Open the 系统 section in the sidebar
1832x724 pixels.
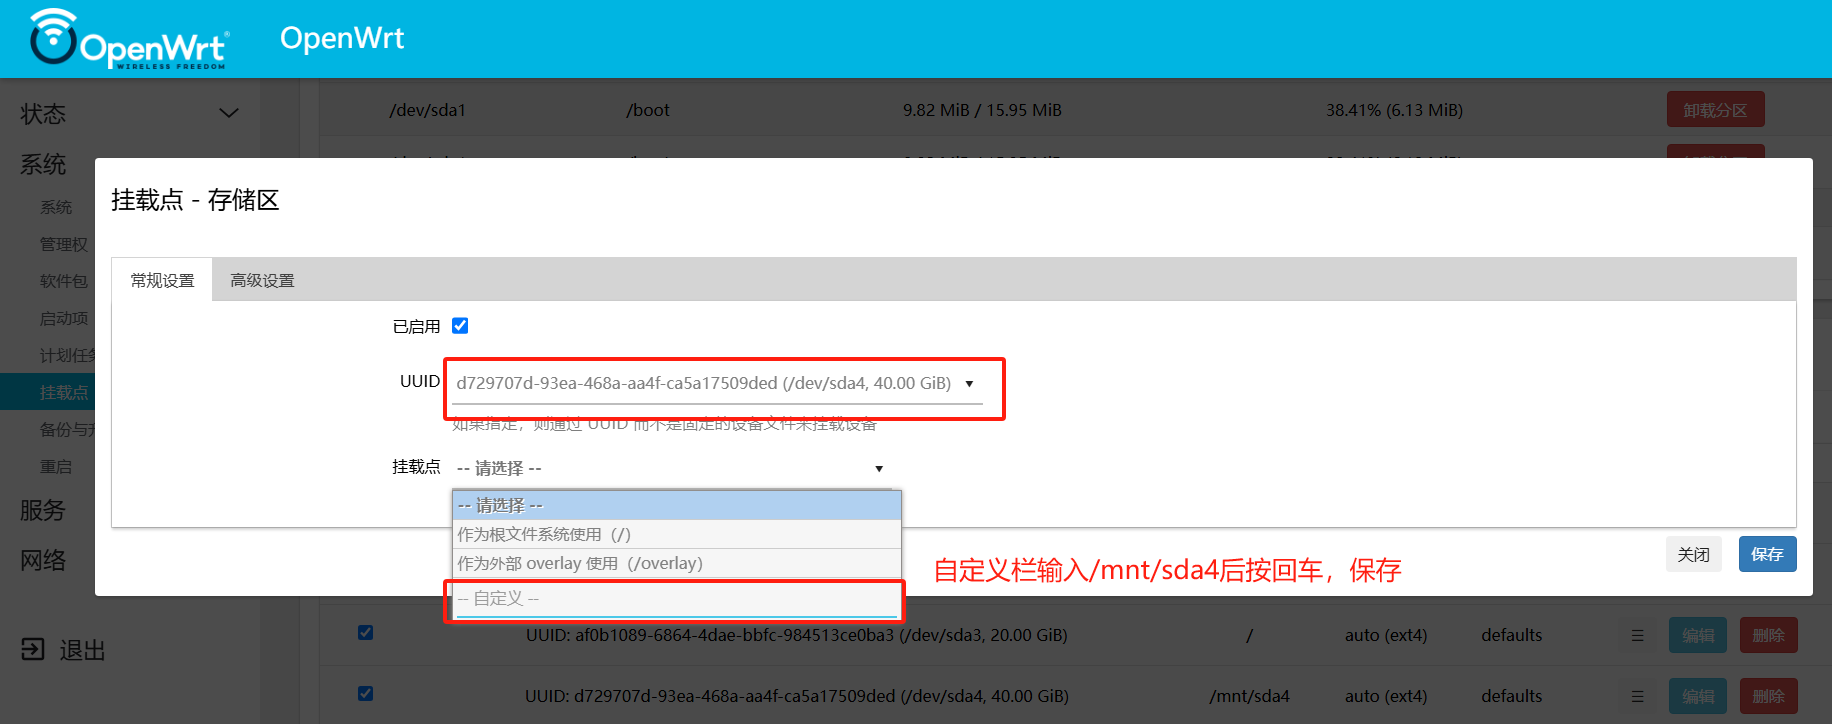[43, 164]
